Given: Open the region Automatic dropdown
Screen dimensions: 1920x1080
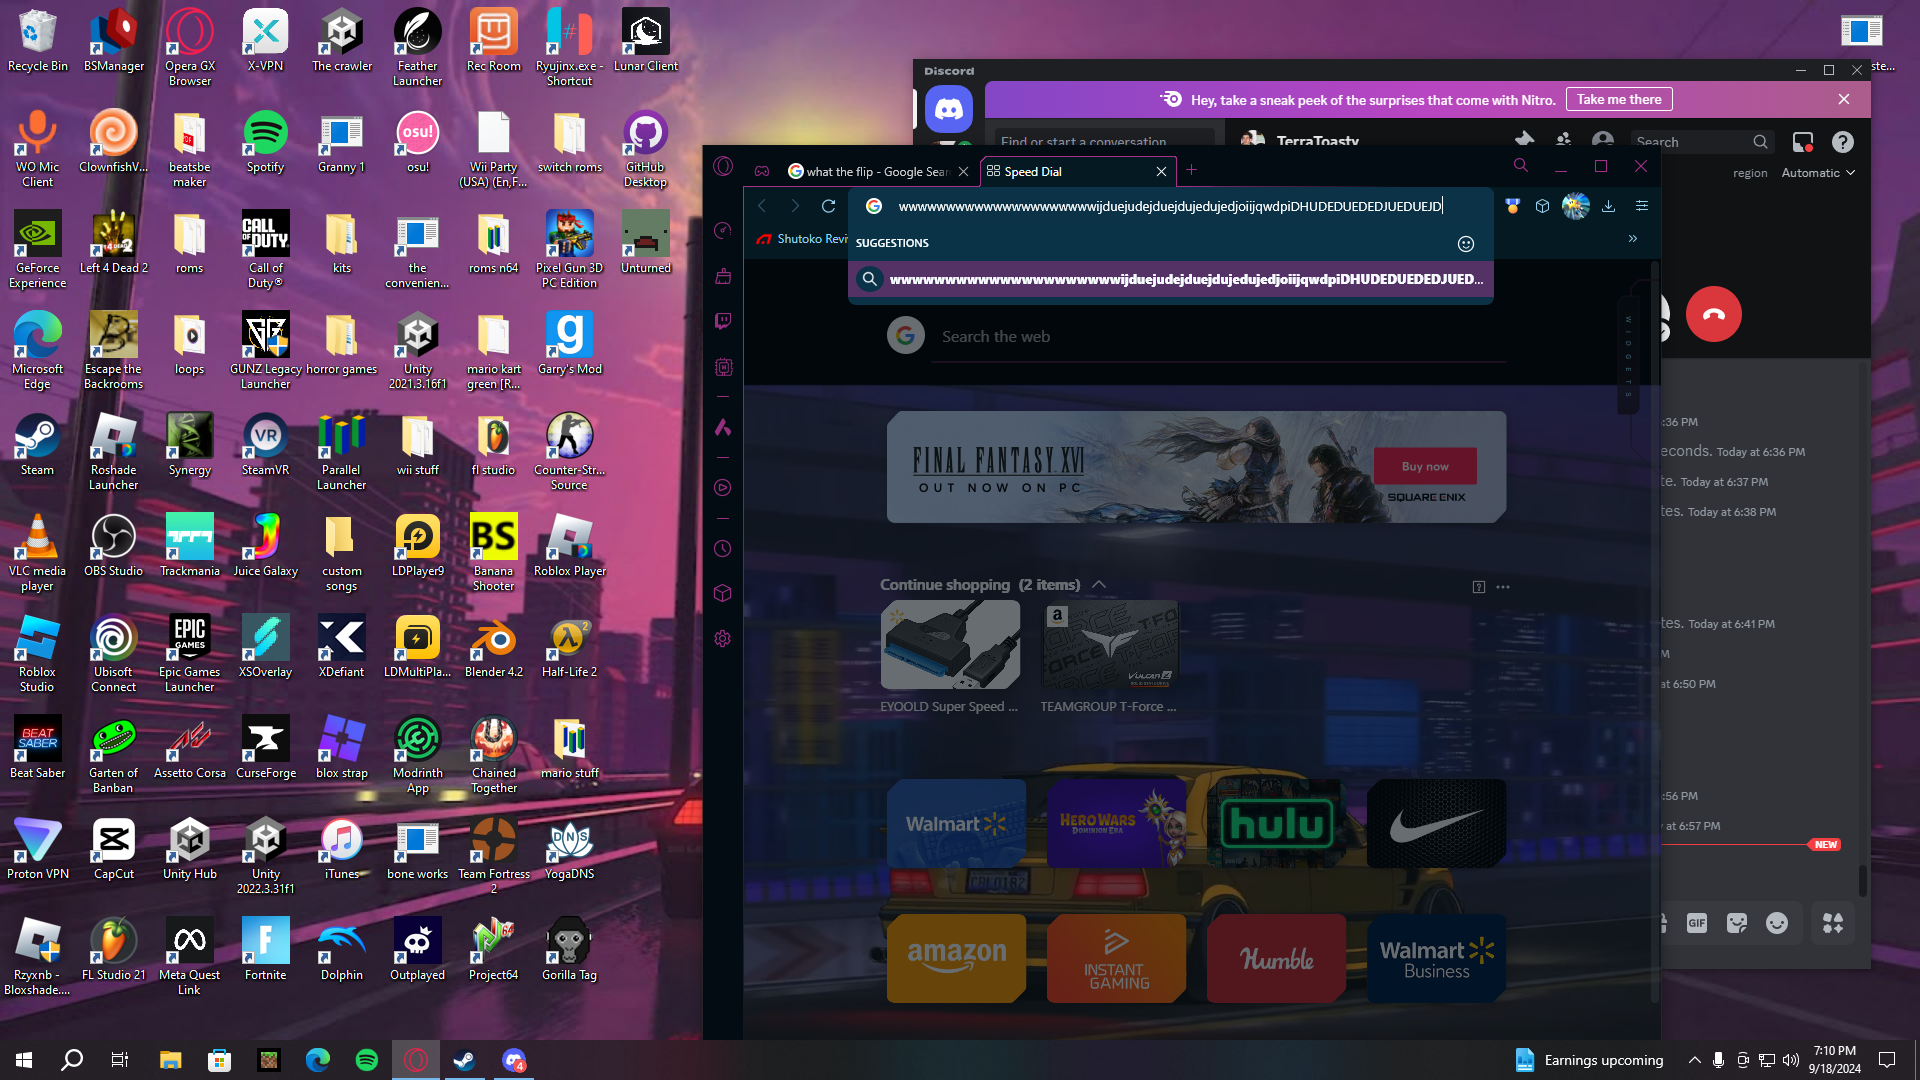Looking at the screenshot, I should pyautogui.click(x=1818, y=173).
